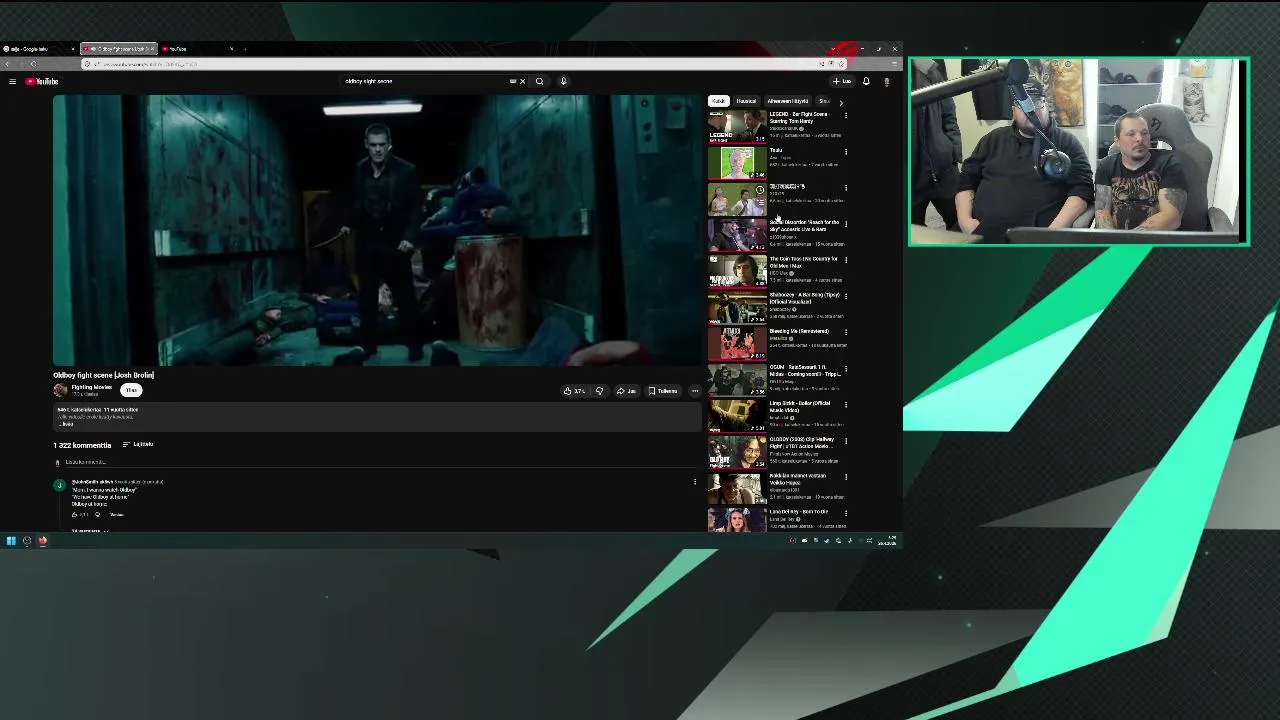
Task: Click the YouTube search input field
Action: click(425, 81)
